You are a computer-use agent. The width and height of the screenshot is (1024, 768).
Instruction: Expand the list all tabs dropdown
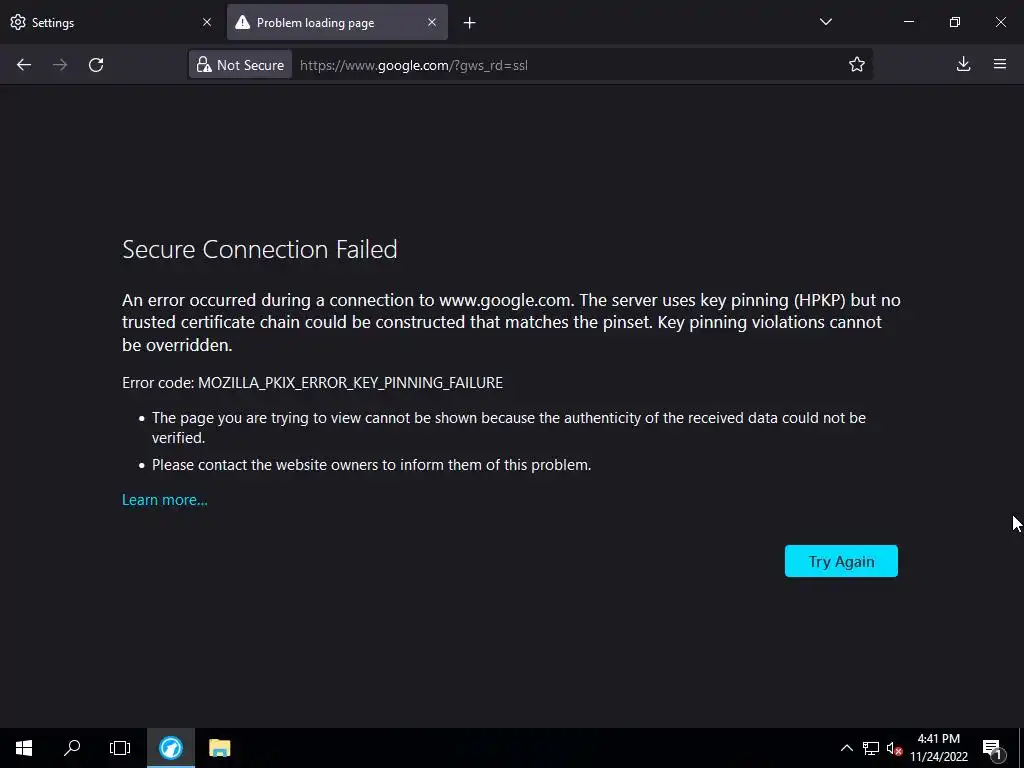point(826,22)
